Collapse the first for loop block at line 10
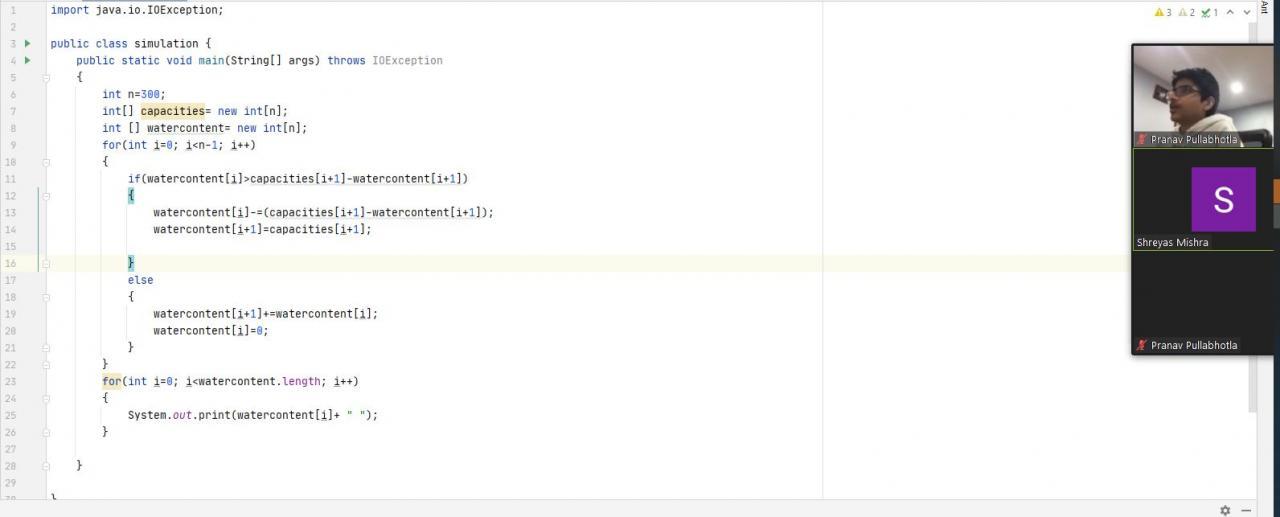This screenshot has height=517, width=1280. point(46,161)
